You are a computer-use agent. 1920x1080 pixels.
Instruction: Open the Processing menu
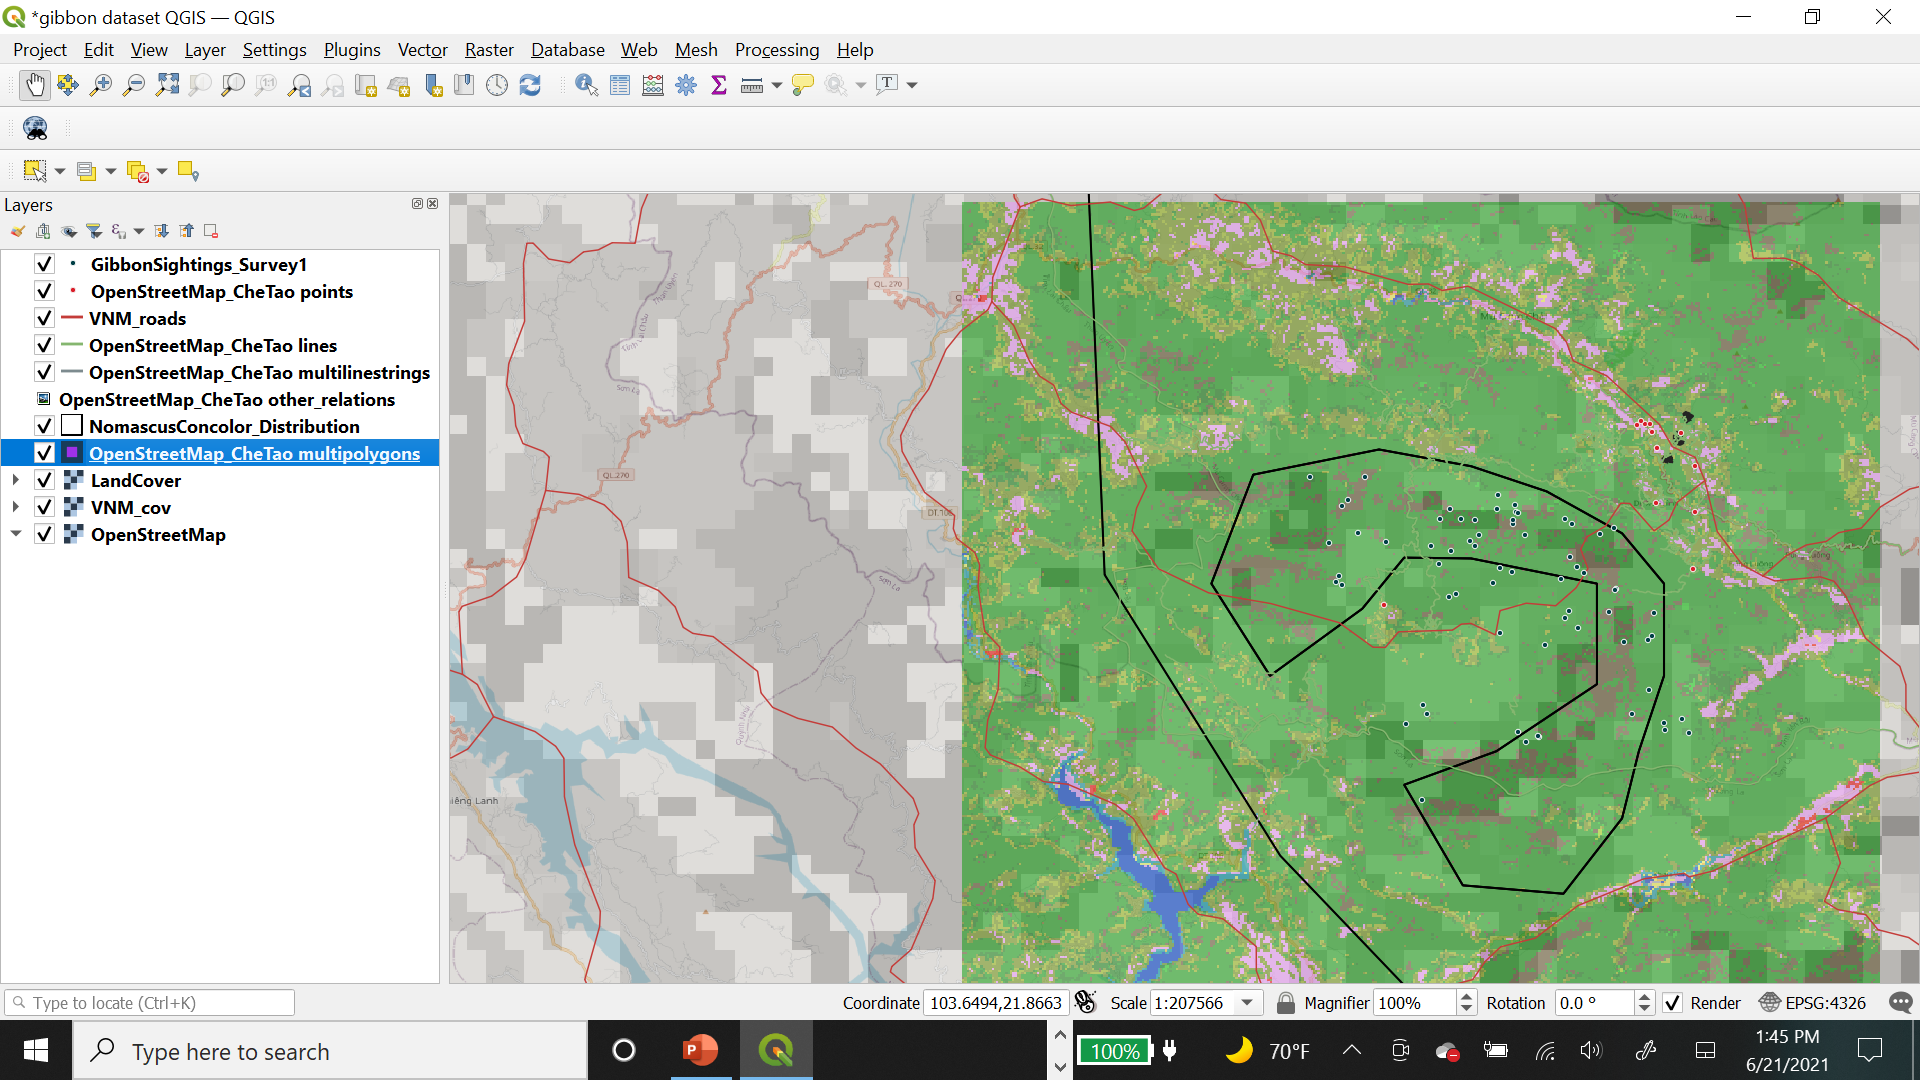776,50
